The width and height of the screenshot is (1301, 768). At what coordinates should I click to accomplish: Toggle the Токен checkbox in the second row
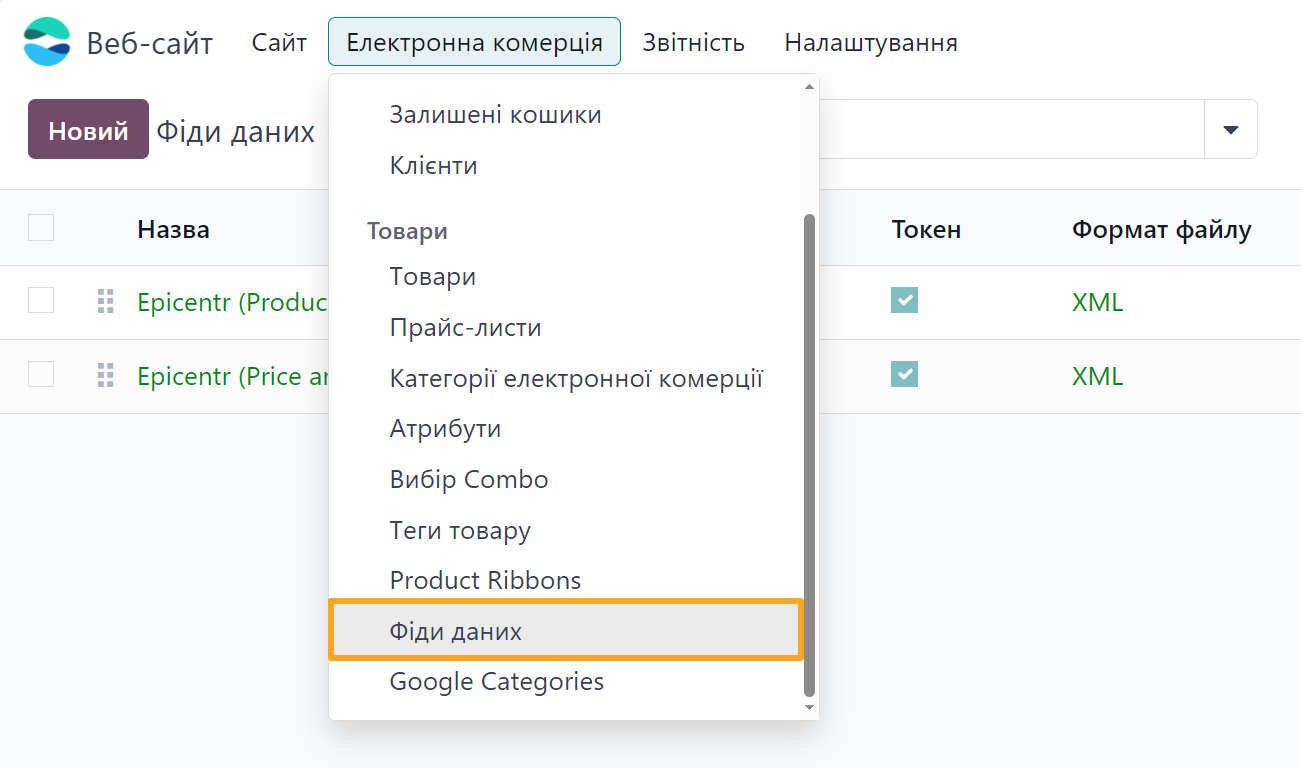[904, 374]
